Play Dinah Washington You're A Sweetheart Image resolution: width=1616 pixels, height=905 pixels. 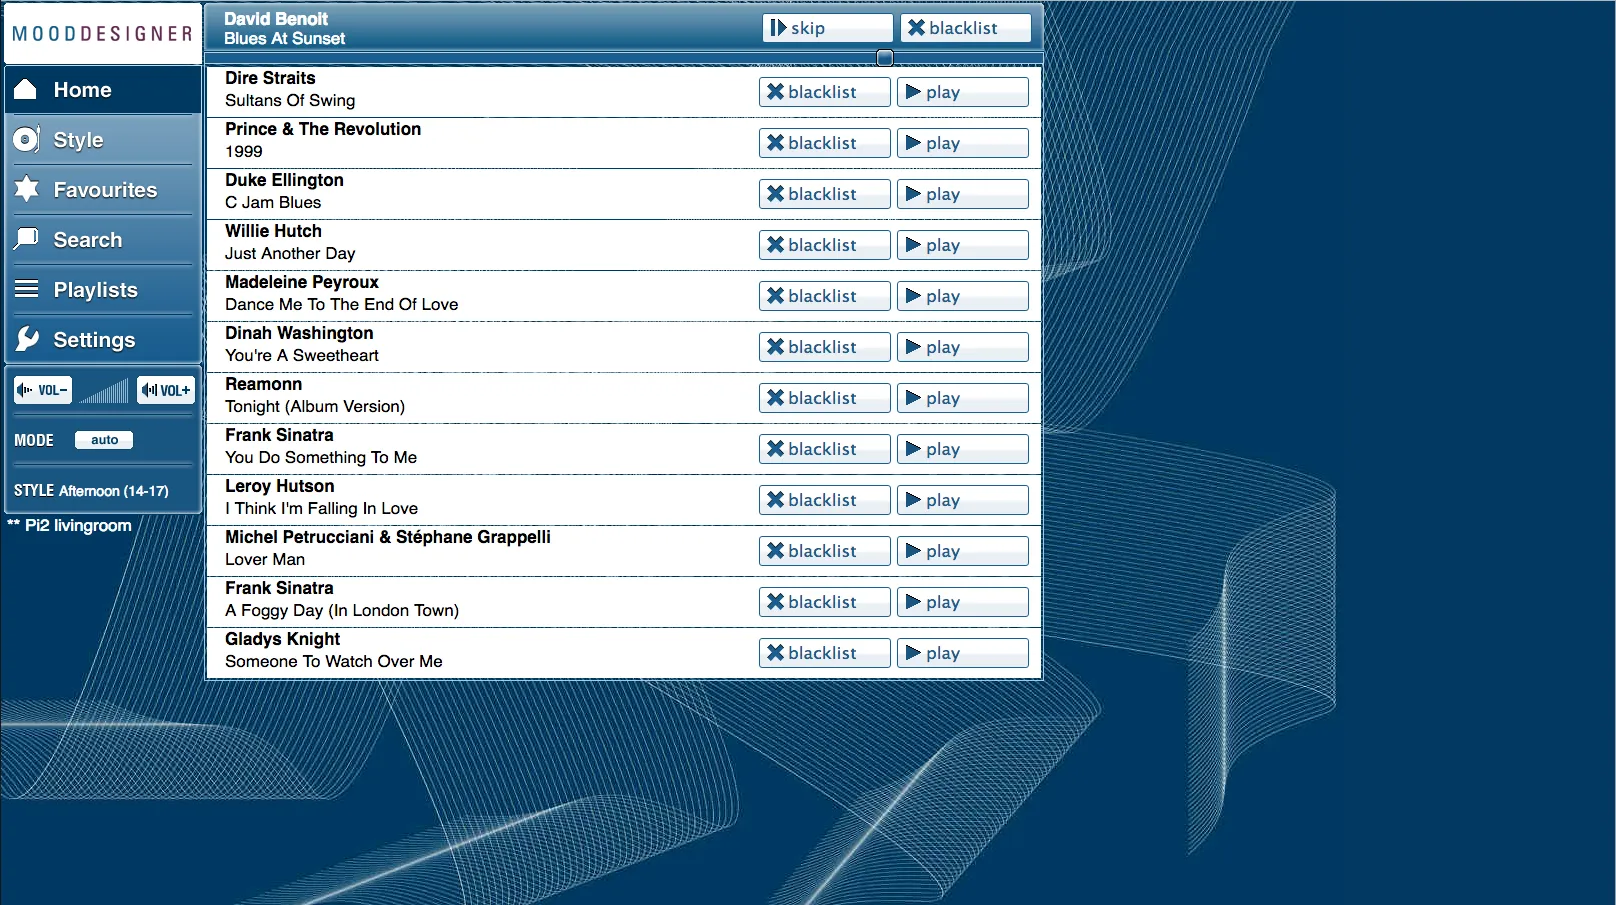tap(963, 347)
